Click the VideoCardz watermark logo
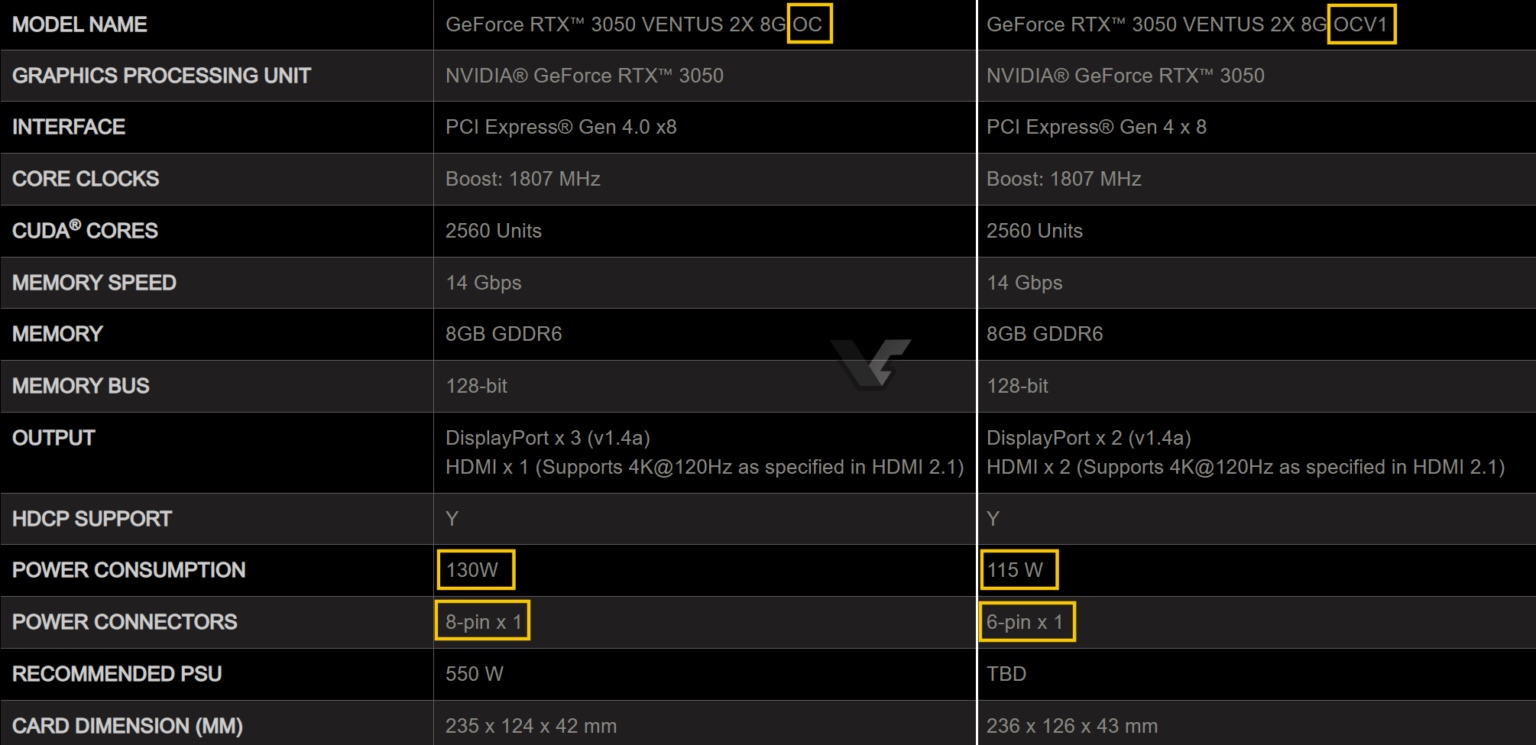1536x745 pixels. coord(869,362)
